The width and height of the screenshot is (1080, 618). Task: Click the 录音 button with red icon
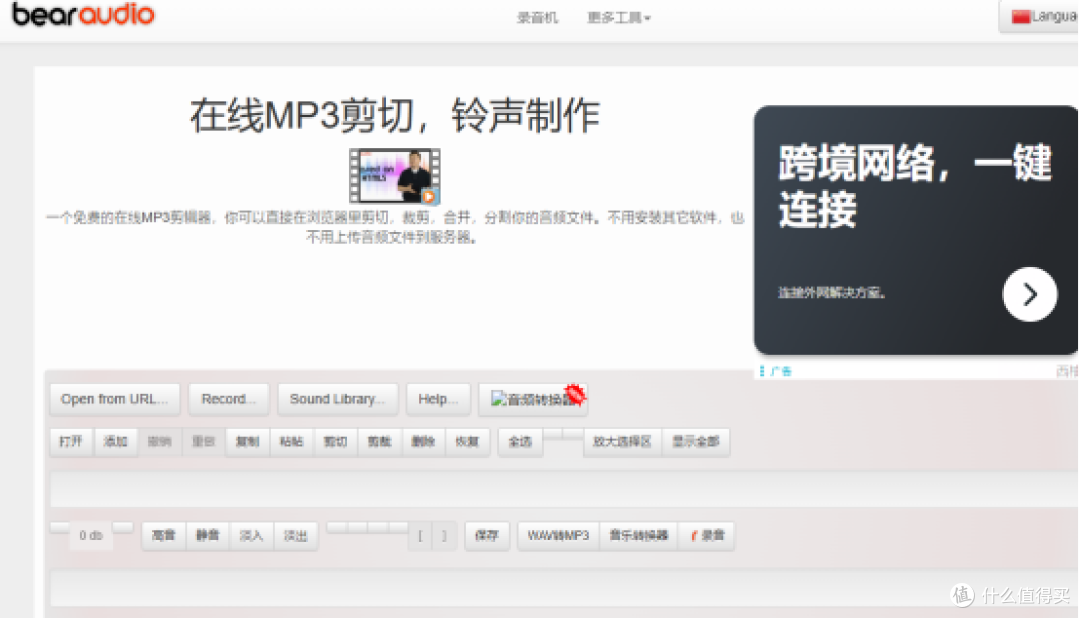(x=707, y=535)
